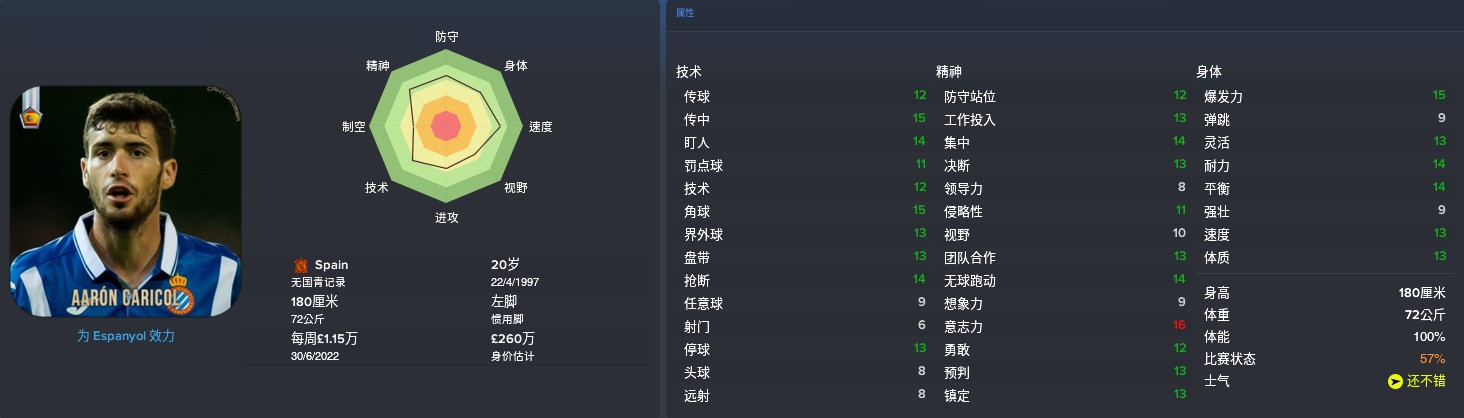
Task: Click the 比赛状态 57% value
Action: coord(1433,359)
